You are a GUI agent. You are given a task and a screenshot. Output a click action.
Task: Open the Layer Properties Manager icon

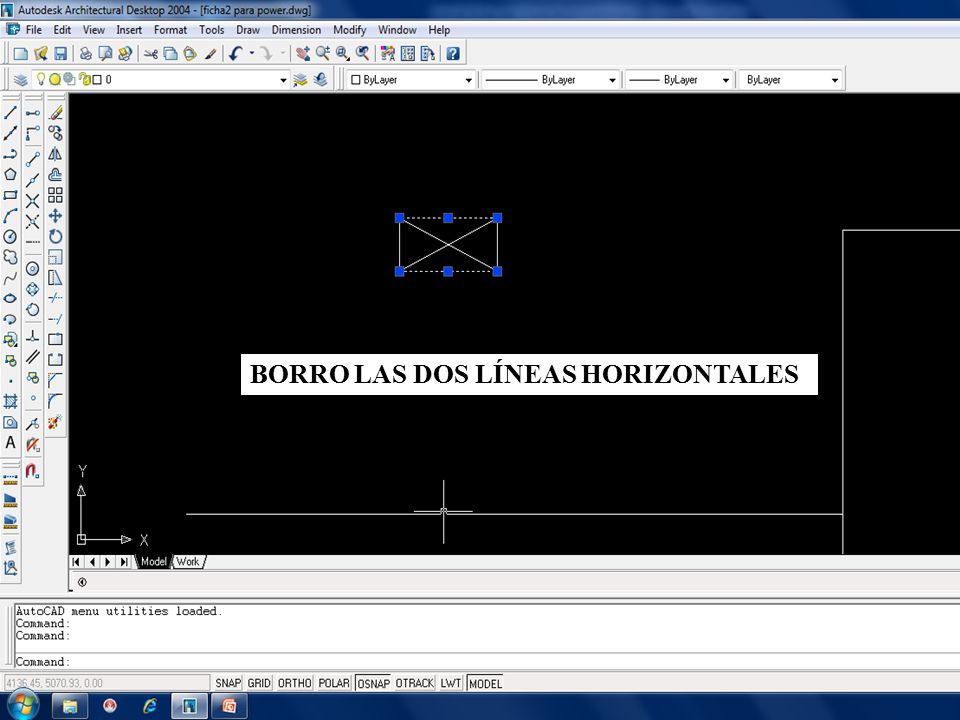point(21,80)
